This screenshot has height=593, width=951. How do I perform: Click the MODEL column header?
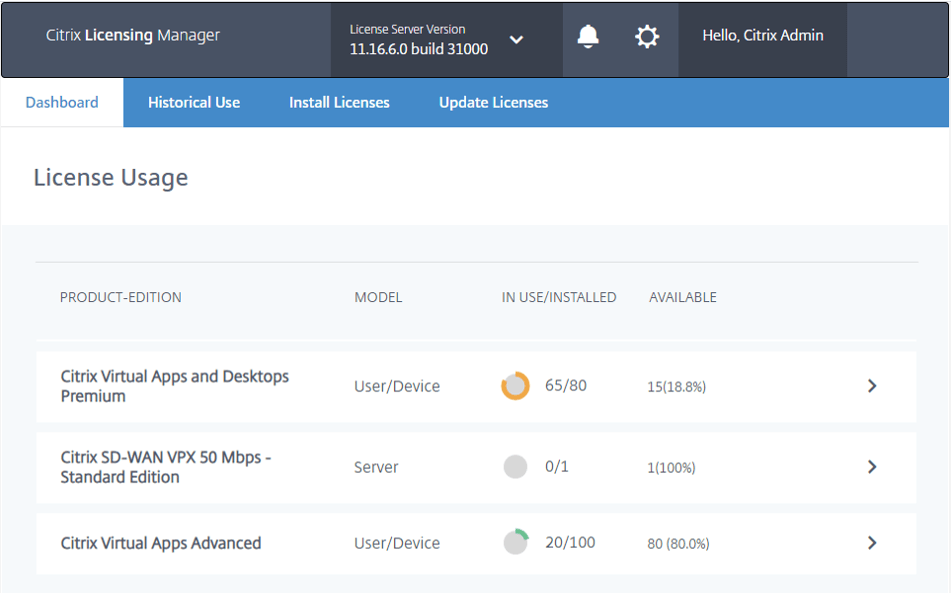click(378, 297)
